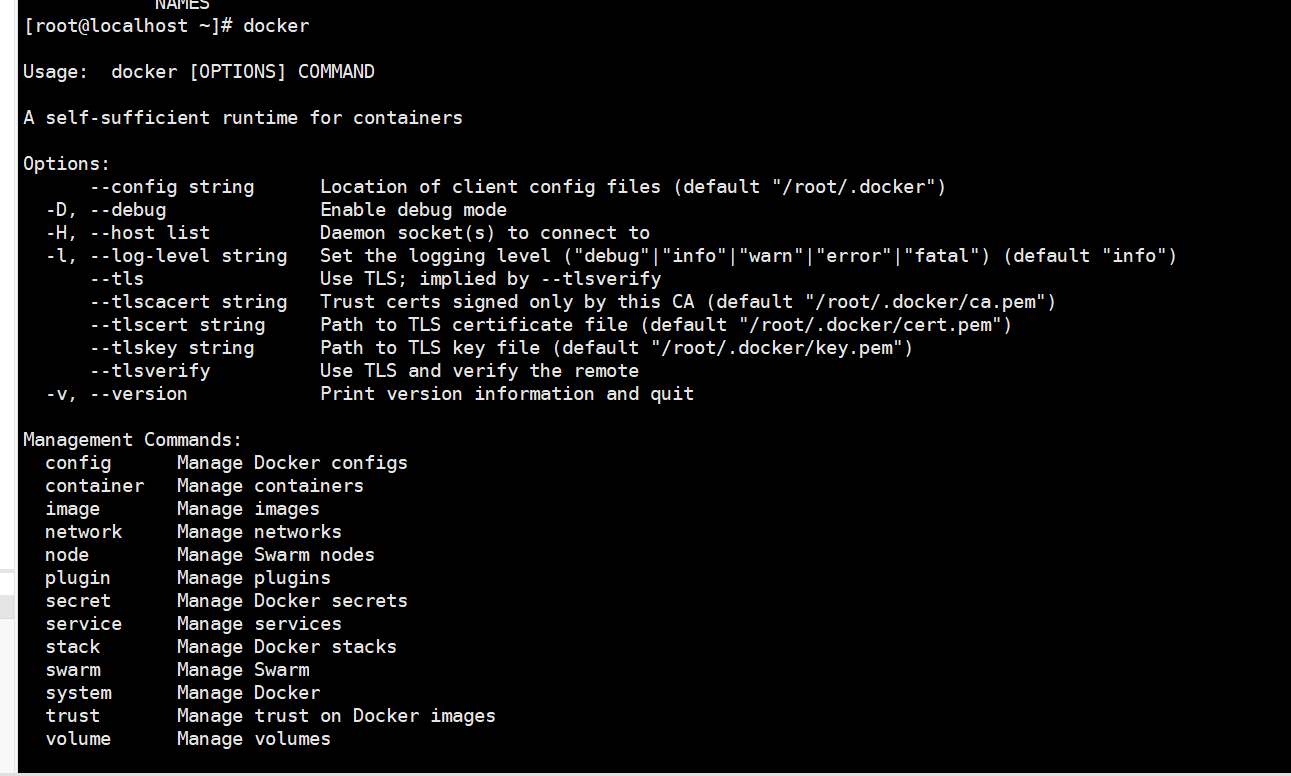Click the "--debug" option flag

point(127,210)
